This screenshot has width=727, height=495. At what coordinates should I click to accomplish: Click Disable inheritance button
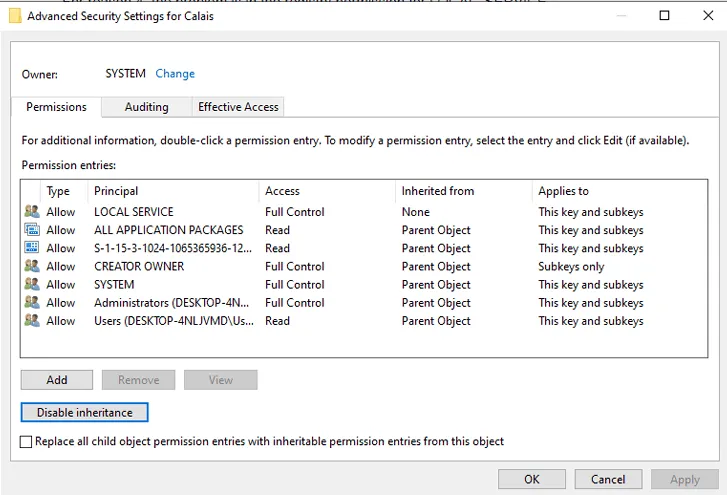pos(84,412)
